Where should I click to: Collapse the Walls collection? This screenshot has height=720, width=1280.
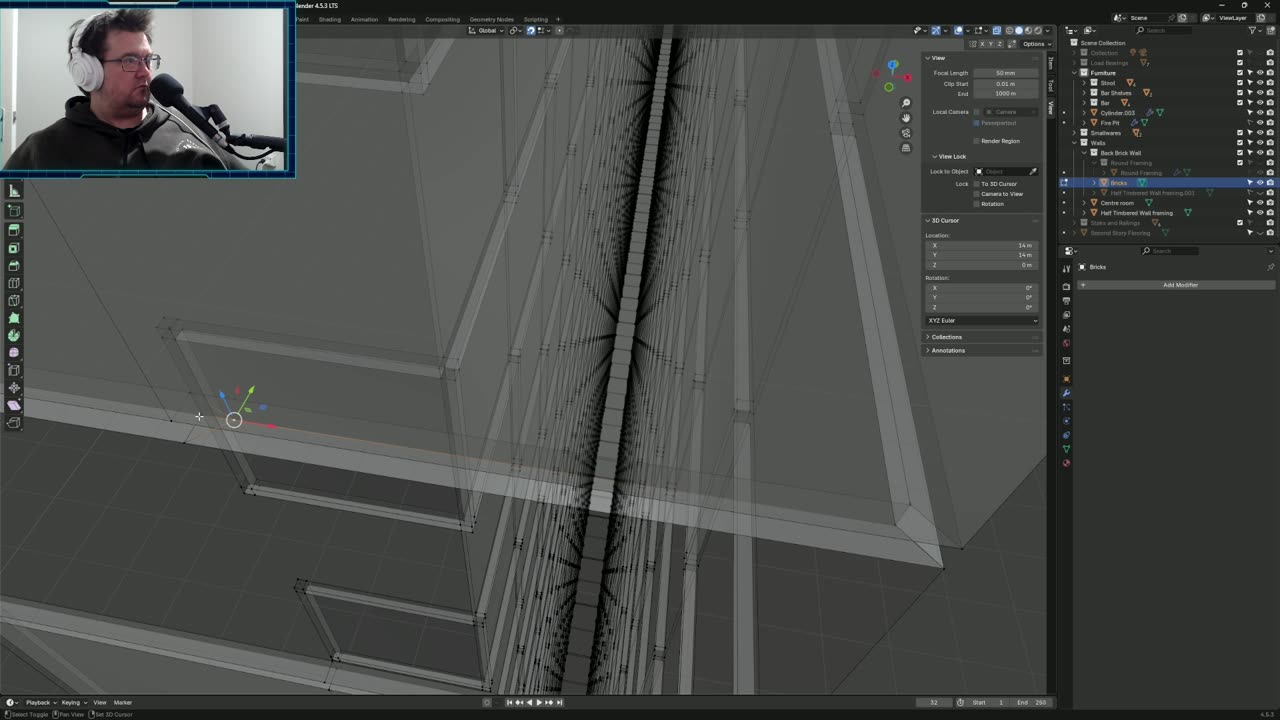1074,143
